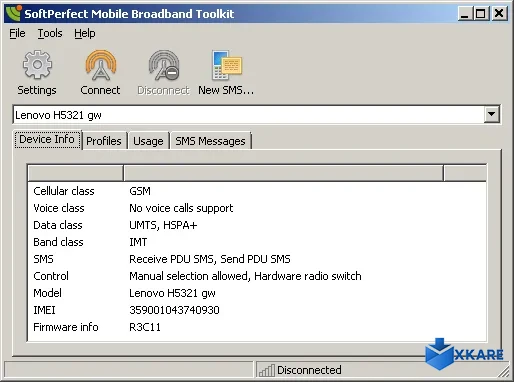Select the Cellular class row label
This screenshot has height=382, width=514.
(64, 191)
